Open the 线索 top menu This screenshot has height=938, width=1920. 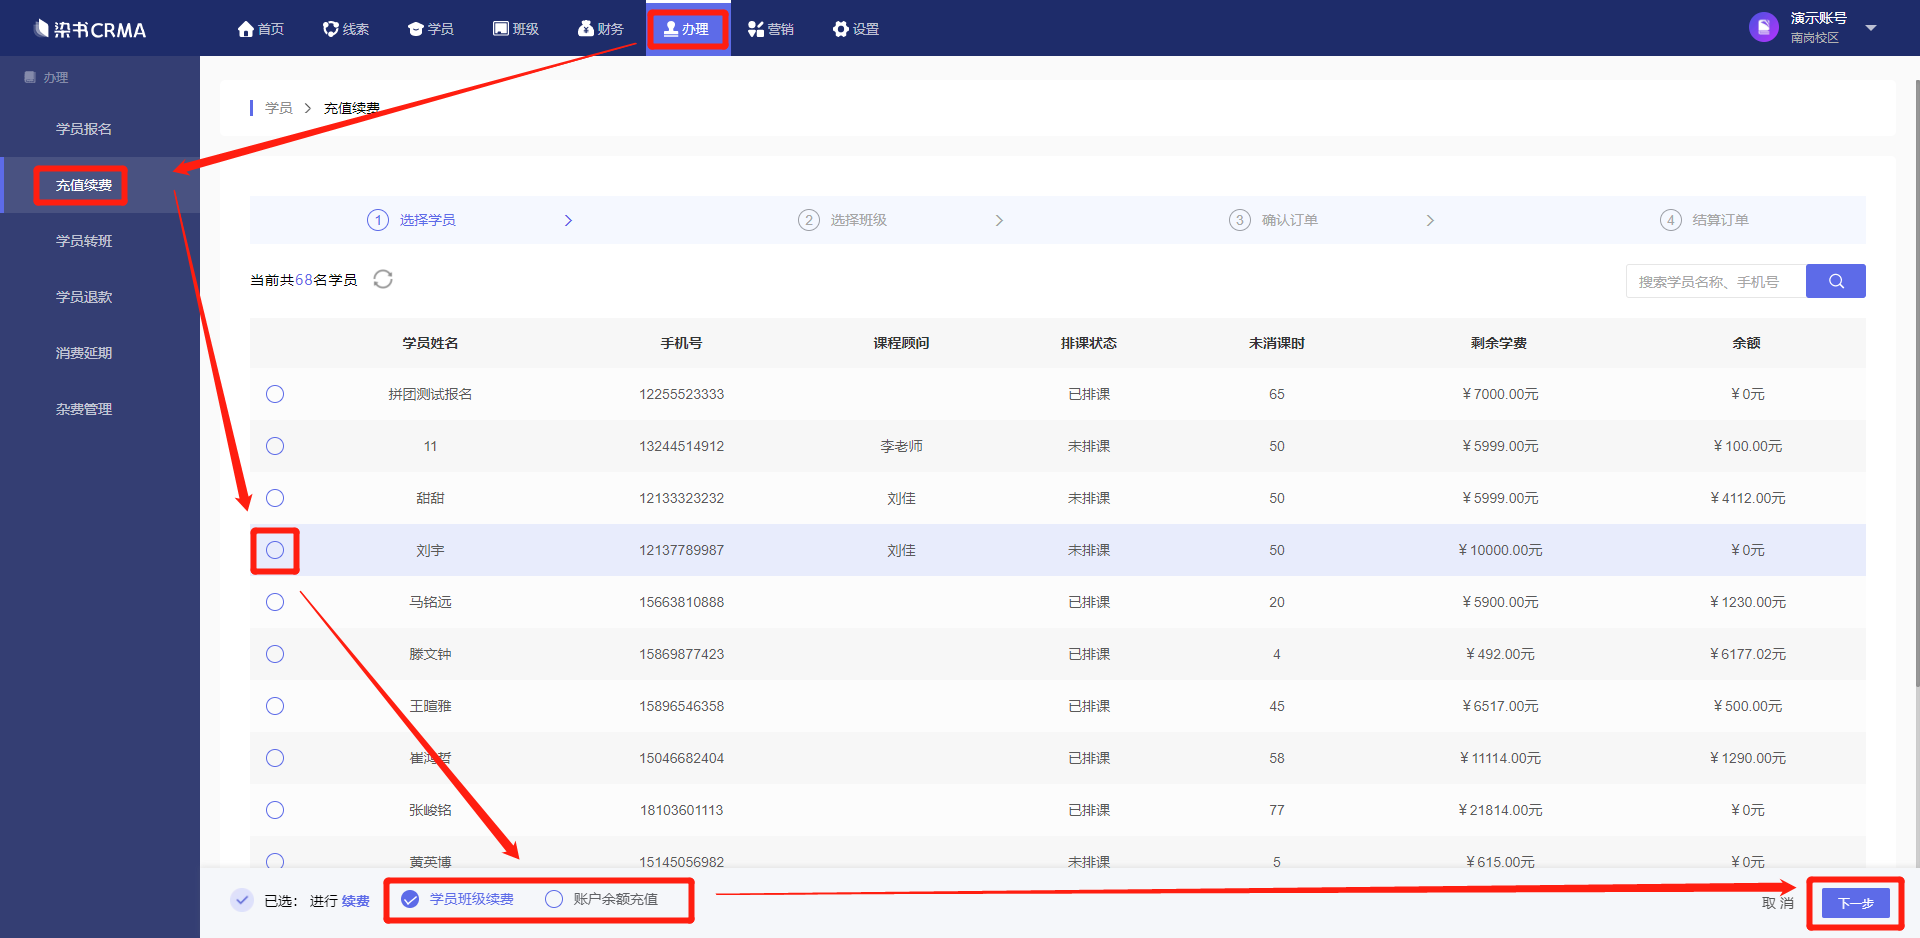click(x=346, y=29)
